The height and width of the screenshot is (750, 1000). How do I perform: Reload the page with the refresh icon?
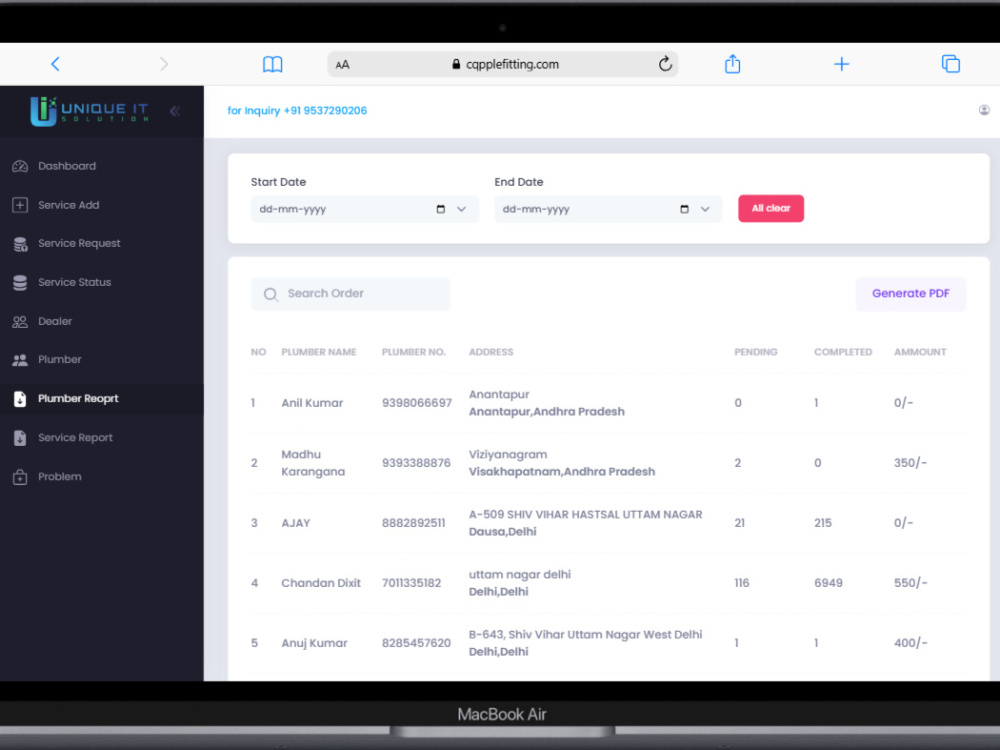coord(665,64)
